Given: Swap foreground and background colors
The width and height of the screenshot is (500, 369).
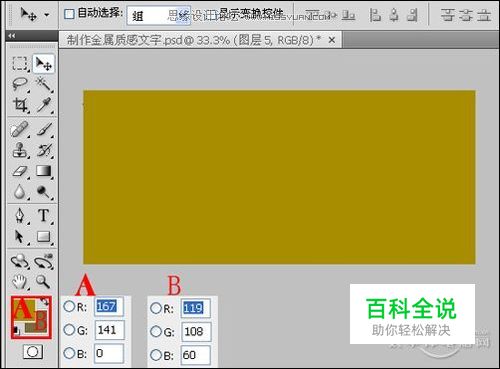Looking at the screenshot, I should pos(45,302).
